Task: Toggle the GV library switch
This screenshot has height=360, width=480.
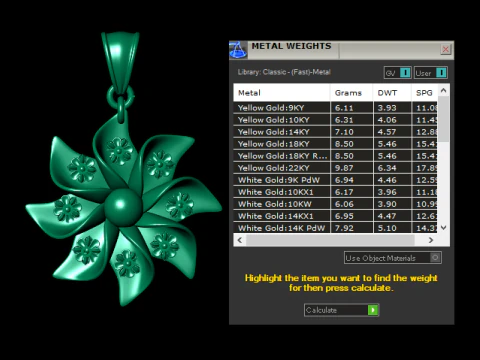Action: click(x=397, y=73)
